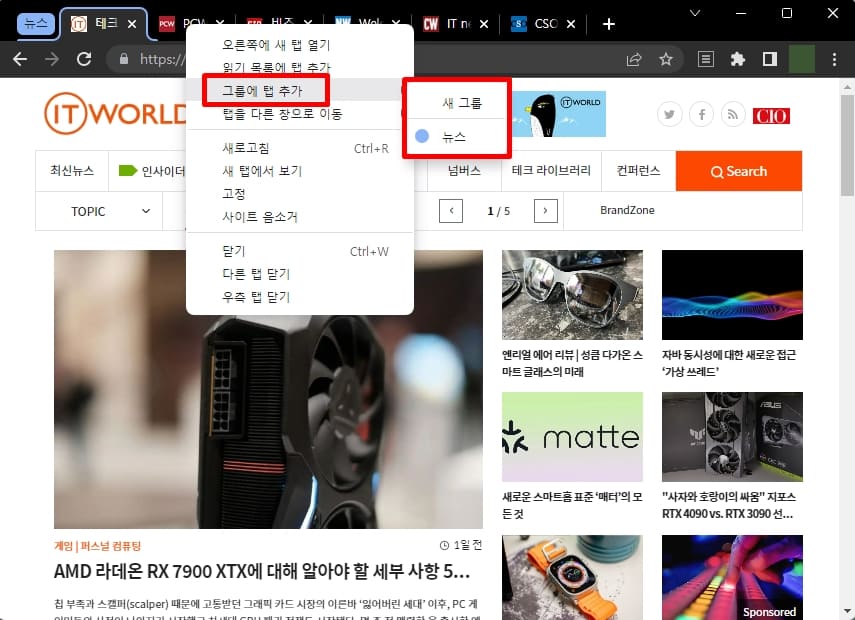The height and width of the screenshot is (620, 855).
Task: Select 읽기 목록에 탭 추가 menu item
Action: [300, 68]
